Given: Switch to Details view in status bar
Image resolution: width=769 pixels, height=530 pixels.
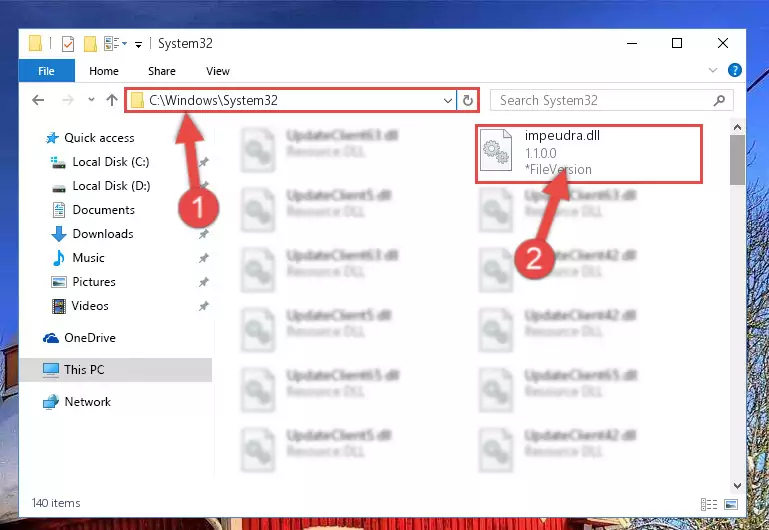Looking at the screenshot, I should [x=709, y=504].
